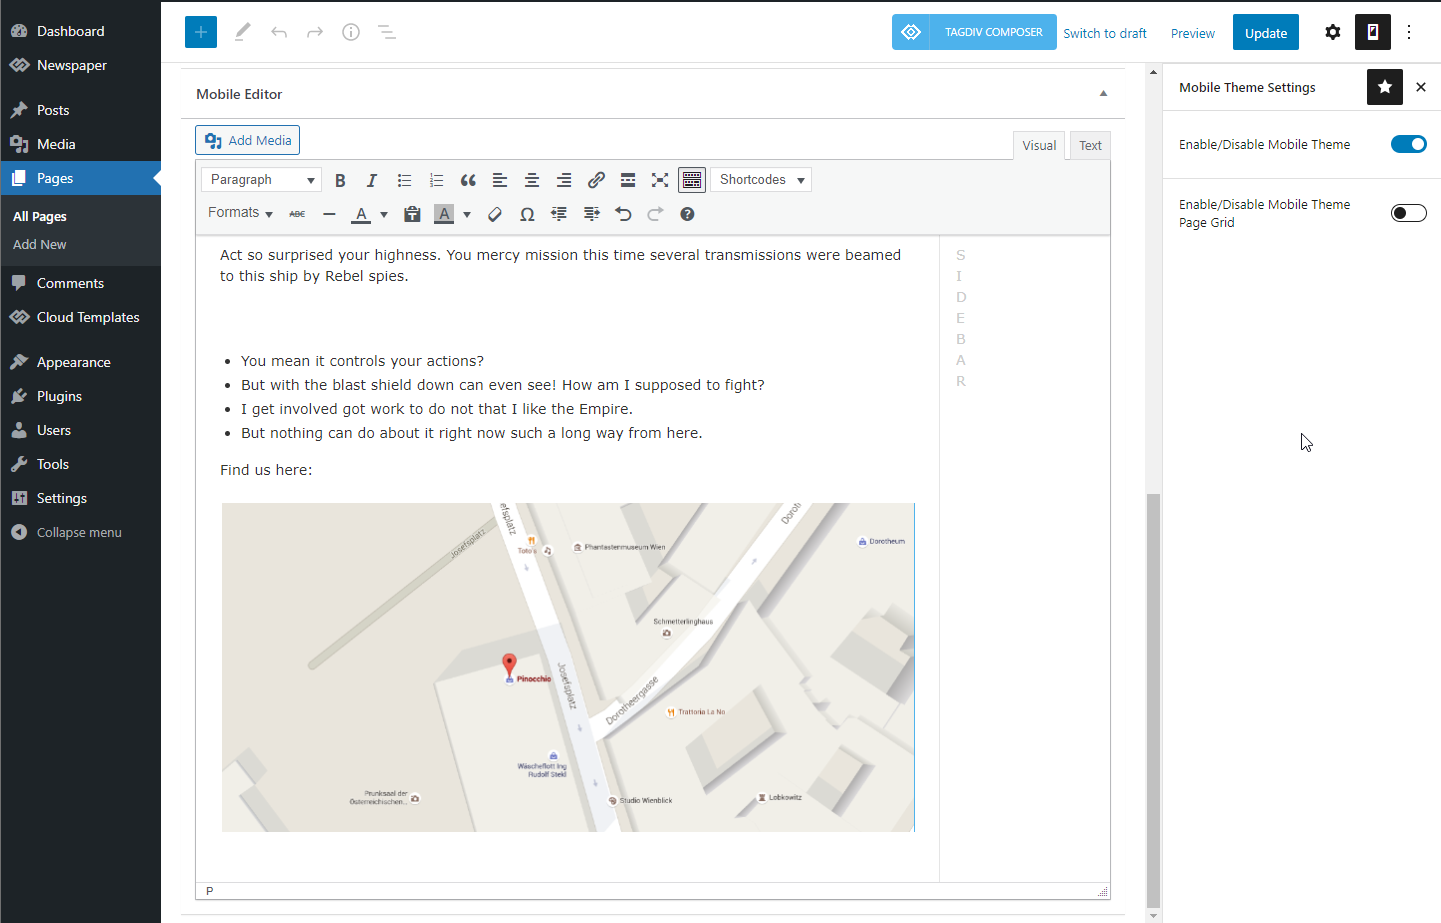
Task: Clear formatting with eraser icon
Action: [x=495, y=214]
